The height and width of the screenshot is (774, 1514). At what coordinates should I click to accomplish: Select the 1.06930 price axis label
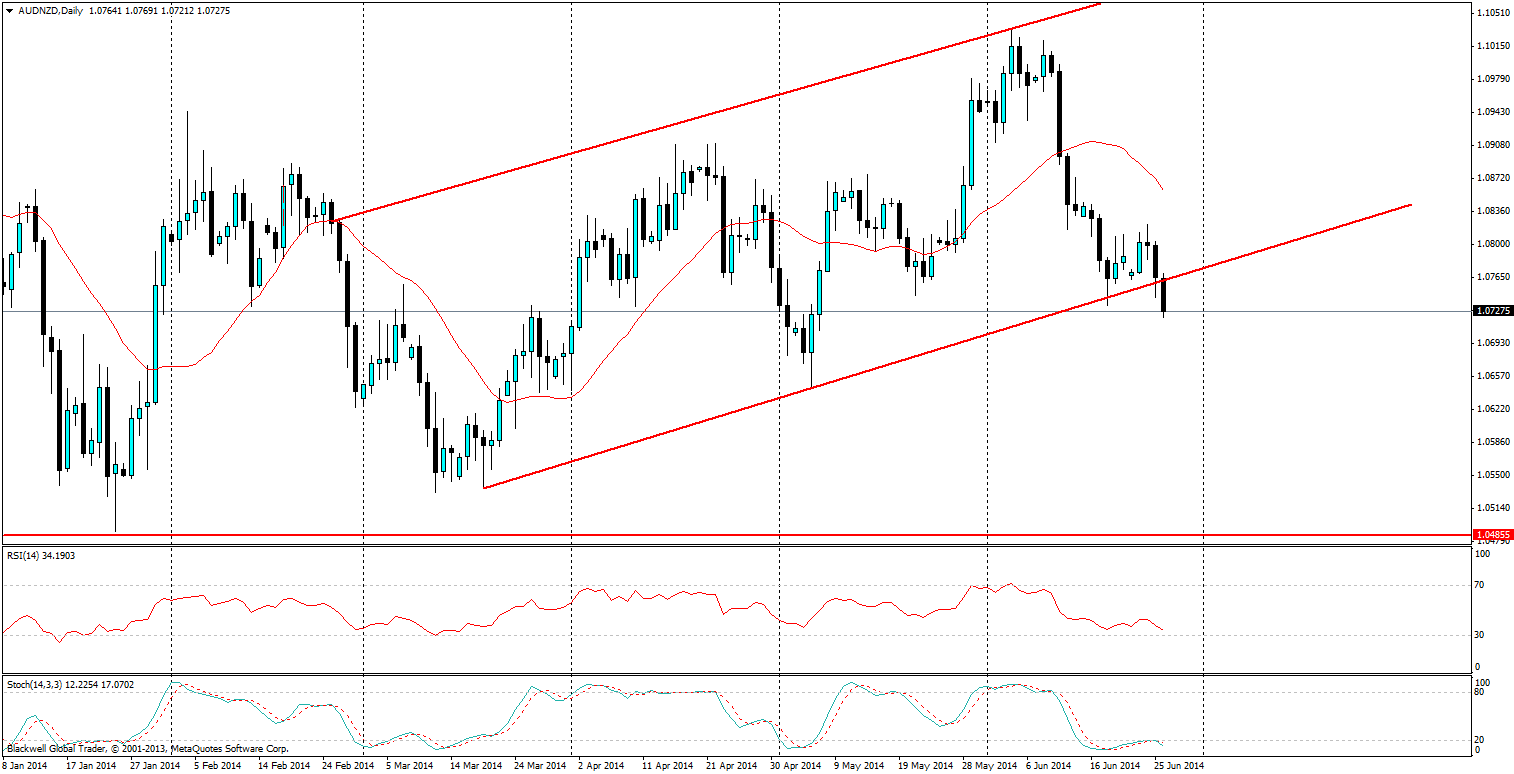[x=1493, y=343]
